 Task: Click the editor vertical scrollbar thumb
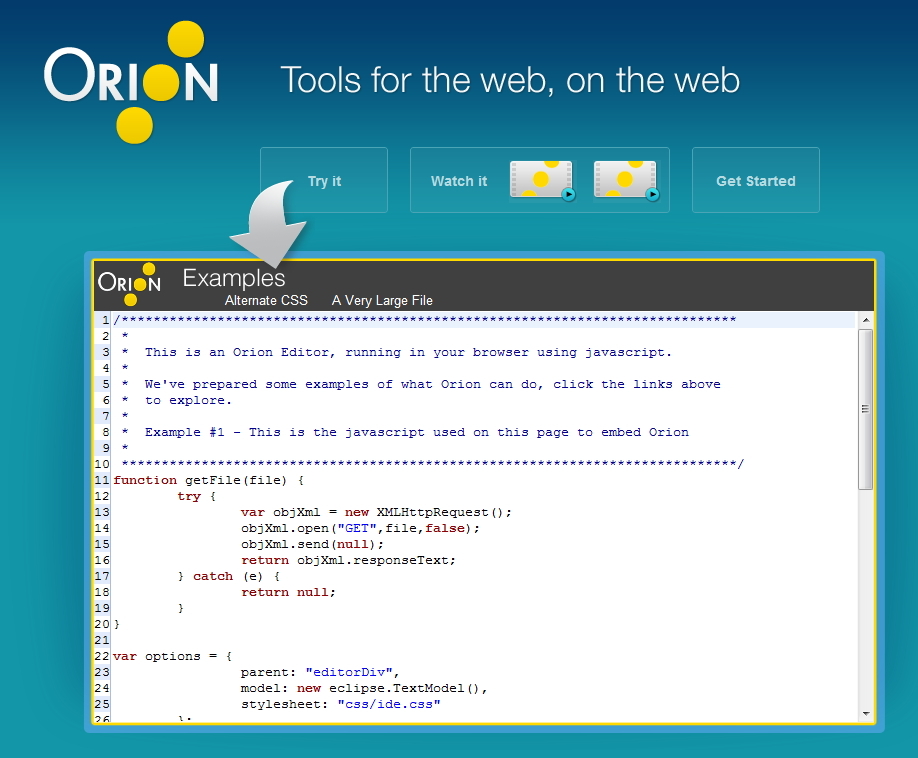[866, 409]
